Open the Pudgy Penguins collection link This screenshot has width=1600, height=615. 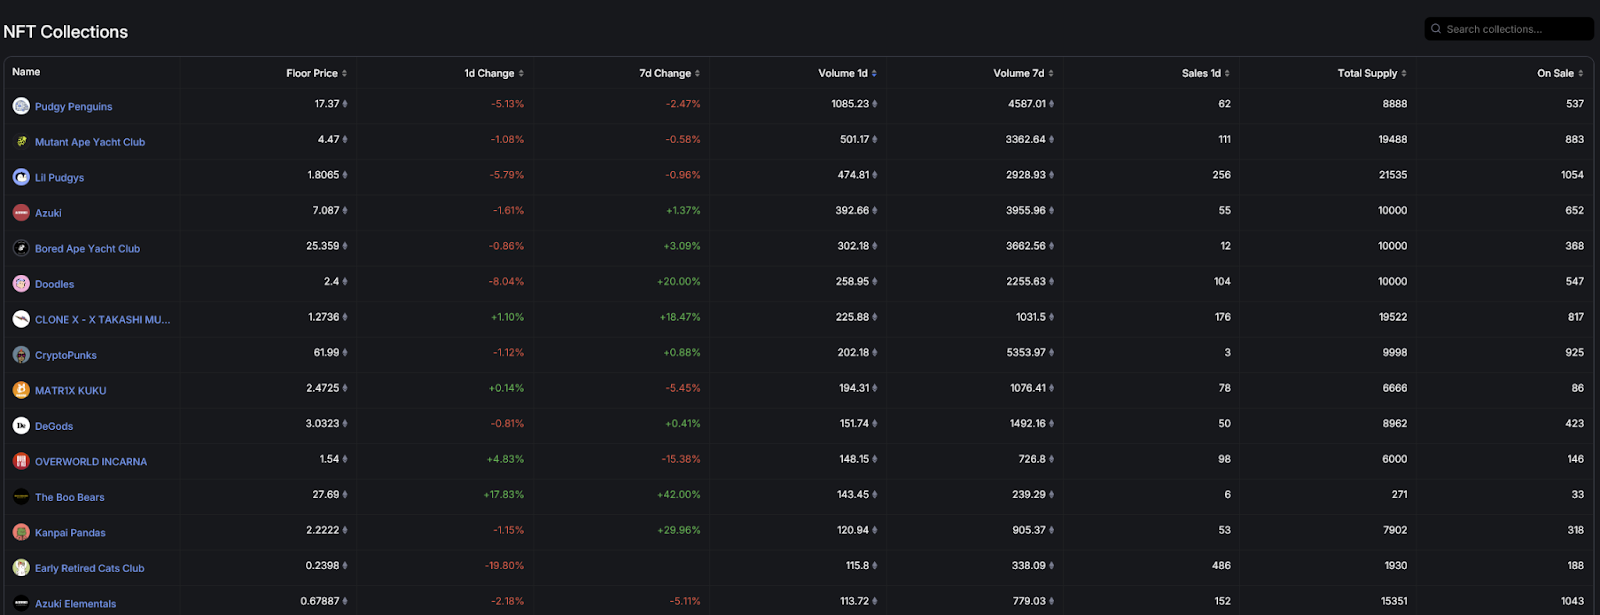point(73,107)
